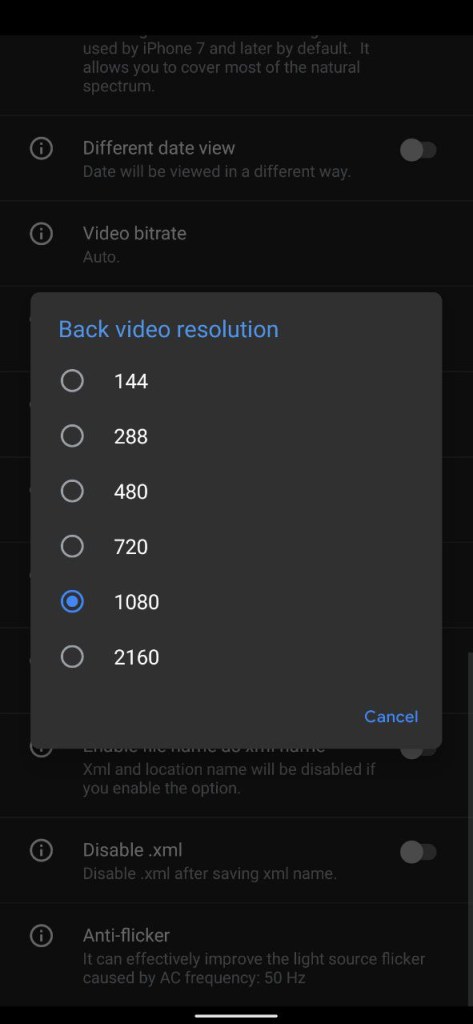473x1024 pixels.
Task: Select the 144 resolution radio button
Action: coord(72,381)
